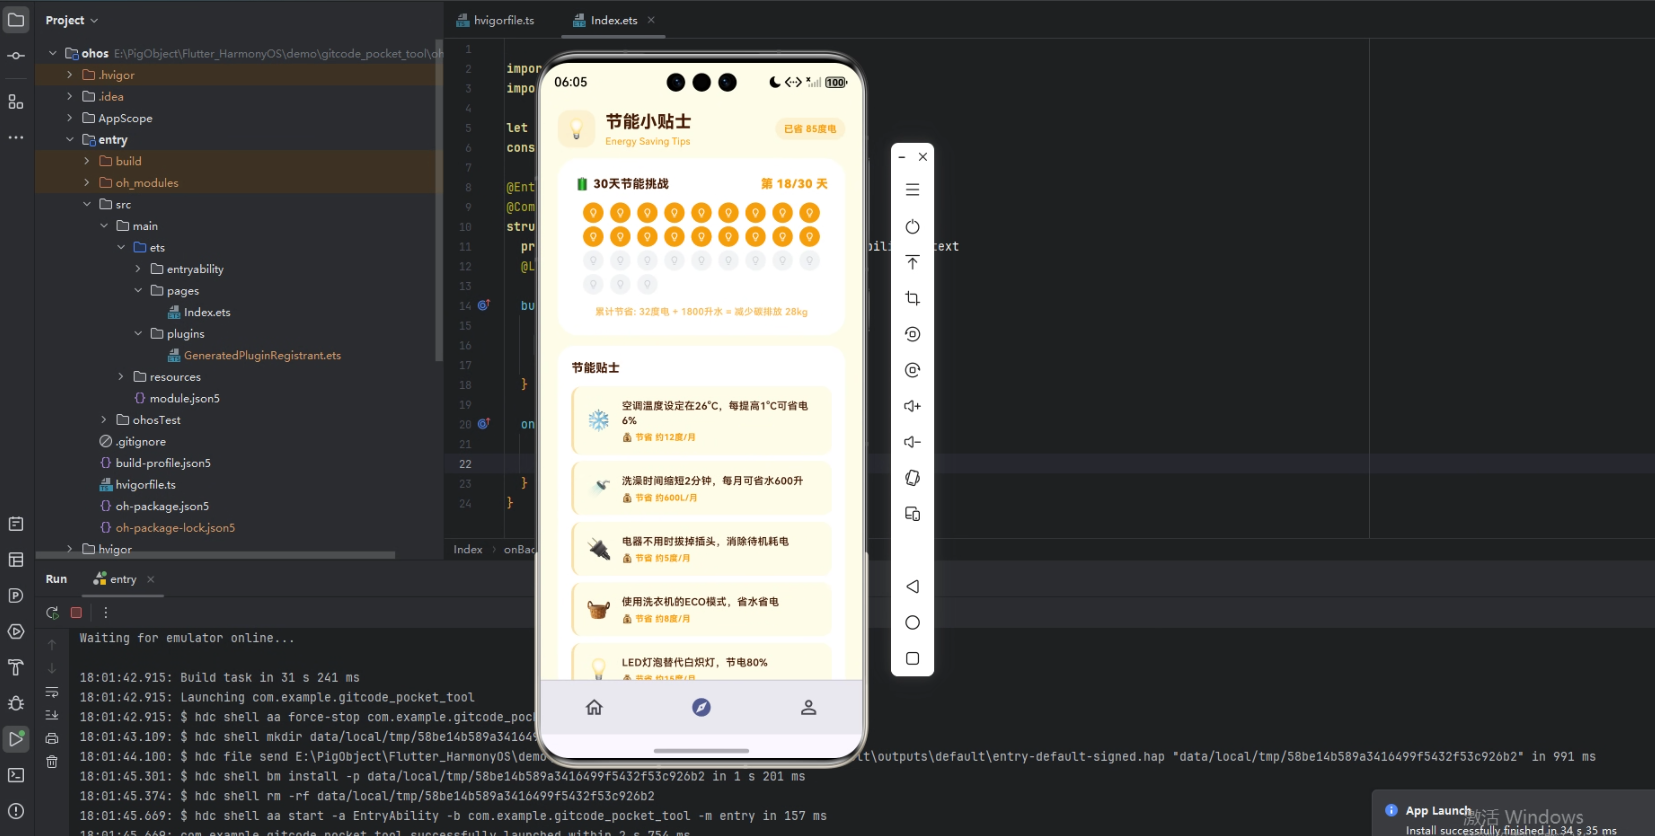Viewport: 1655px width, 836px height.
Task: Click the Index breadcrumb below editor
Action: [x=468, y=549]
